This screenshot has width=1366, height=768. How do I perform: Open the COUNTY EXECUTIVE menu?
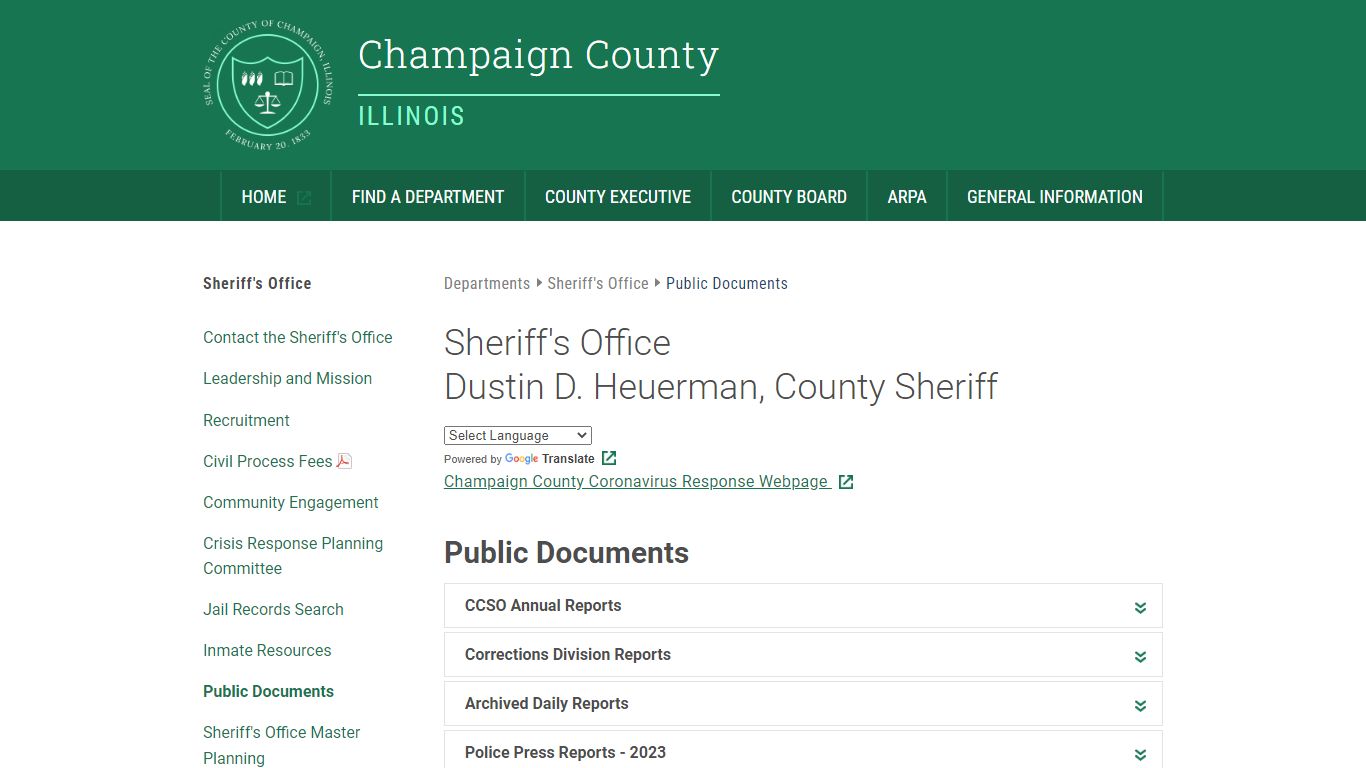618,196
